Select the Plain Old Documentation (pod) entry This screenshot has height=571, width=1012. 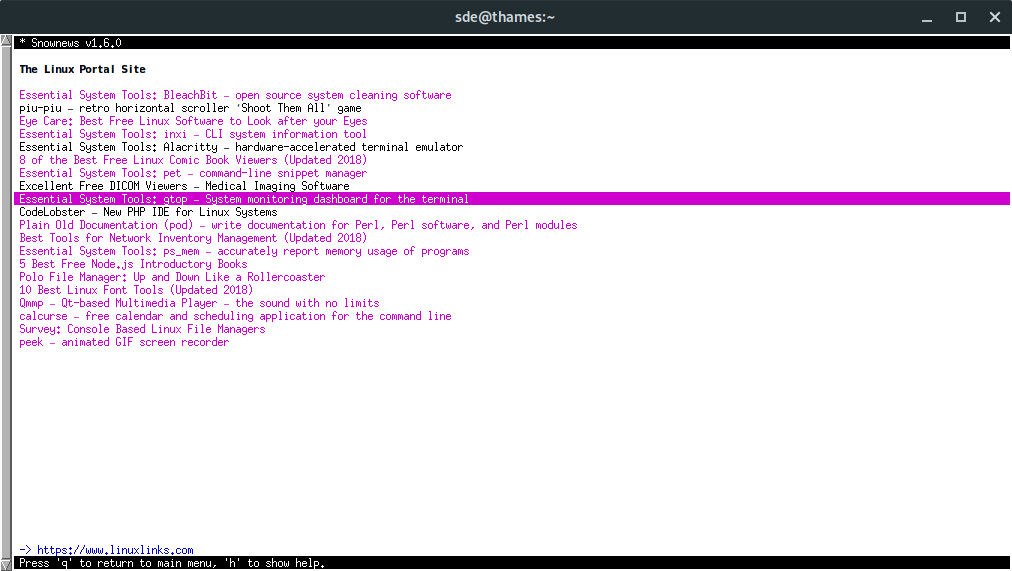pyautogui.click(x=298, y=225)
